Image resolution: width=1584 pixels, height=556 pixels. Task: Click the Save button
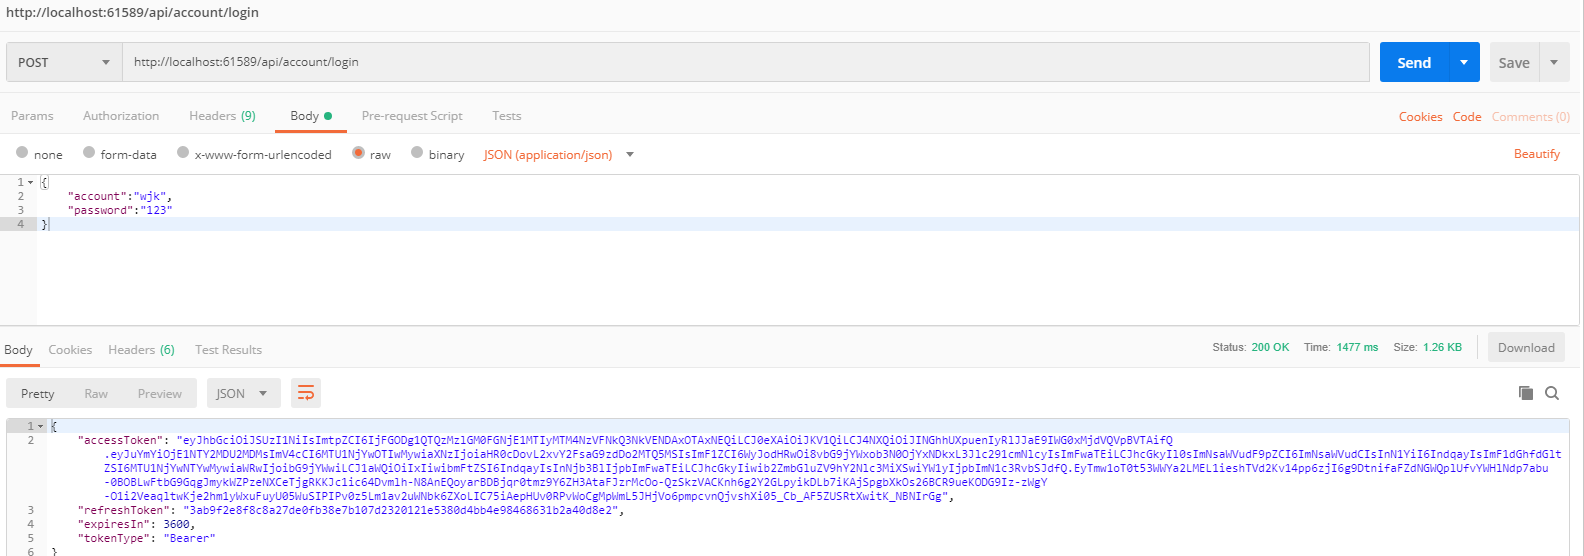point(1514,62)
